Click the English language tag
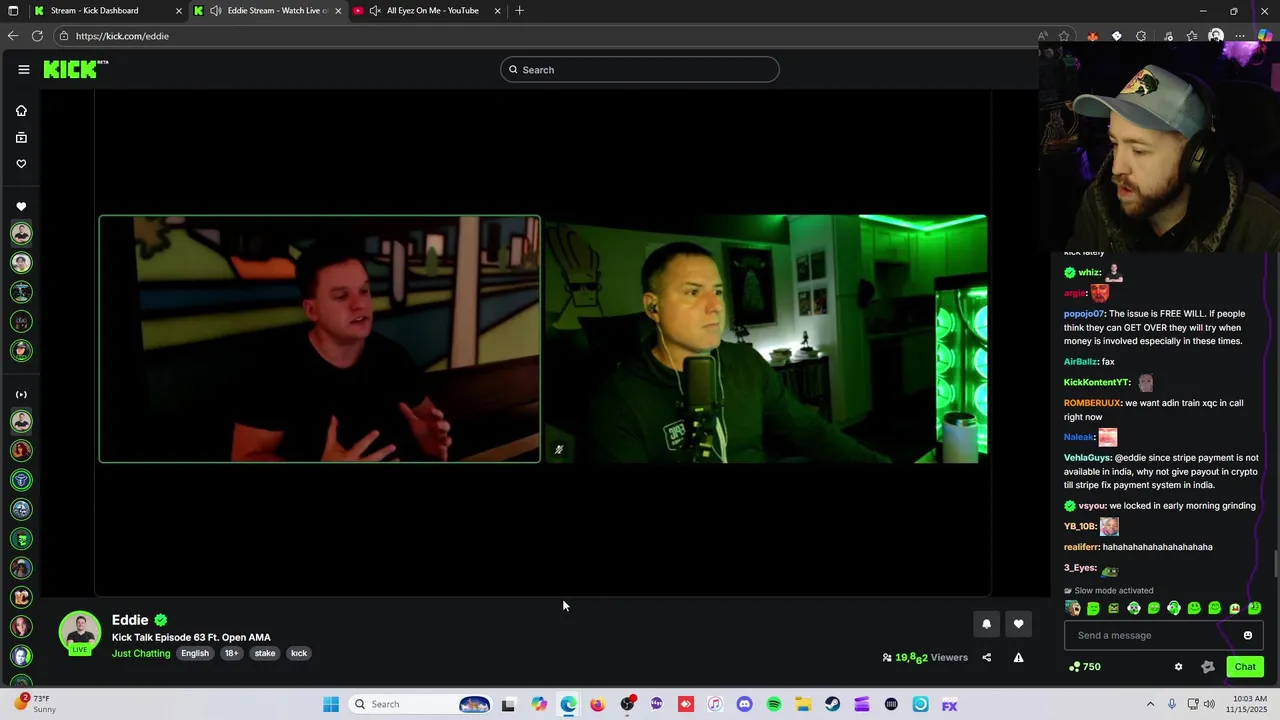 coord(195,653)
